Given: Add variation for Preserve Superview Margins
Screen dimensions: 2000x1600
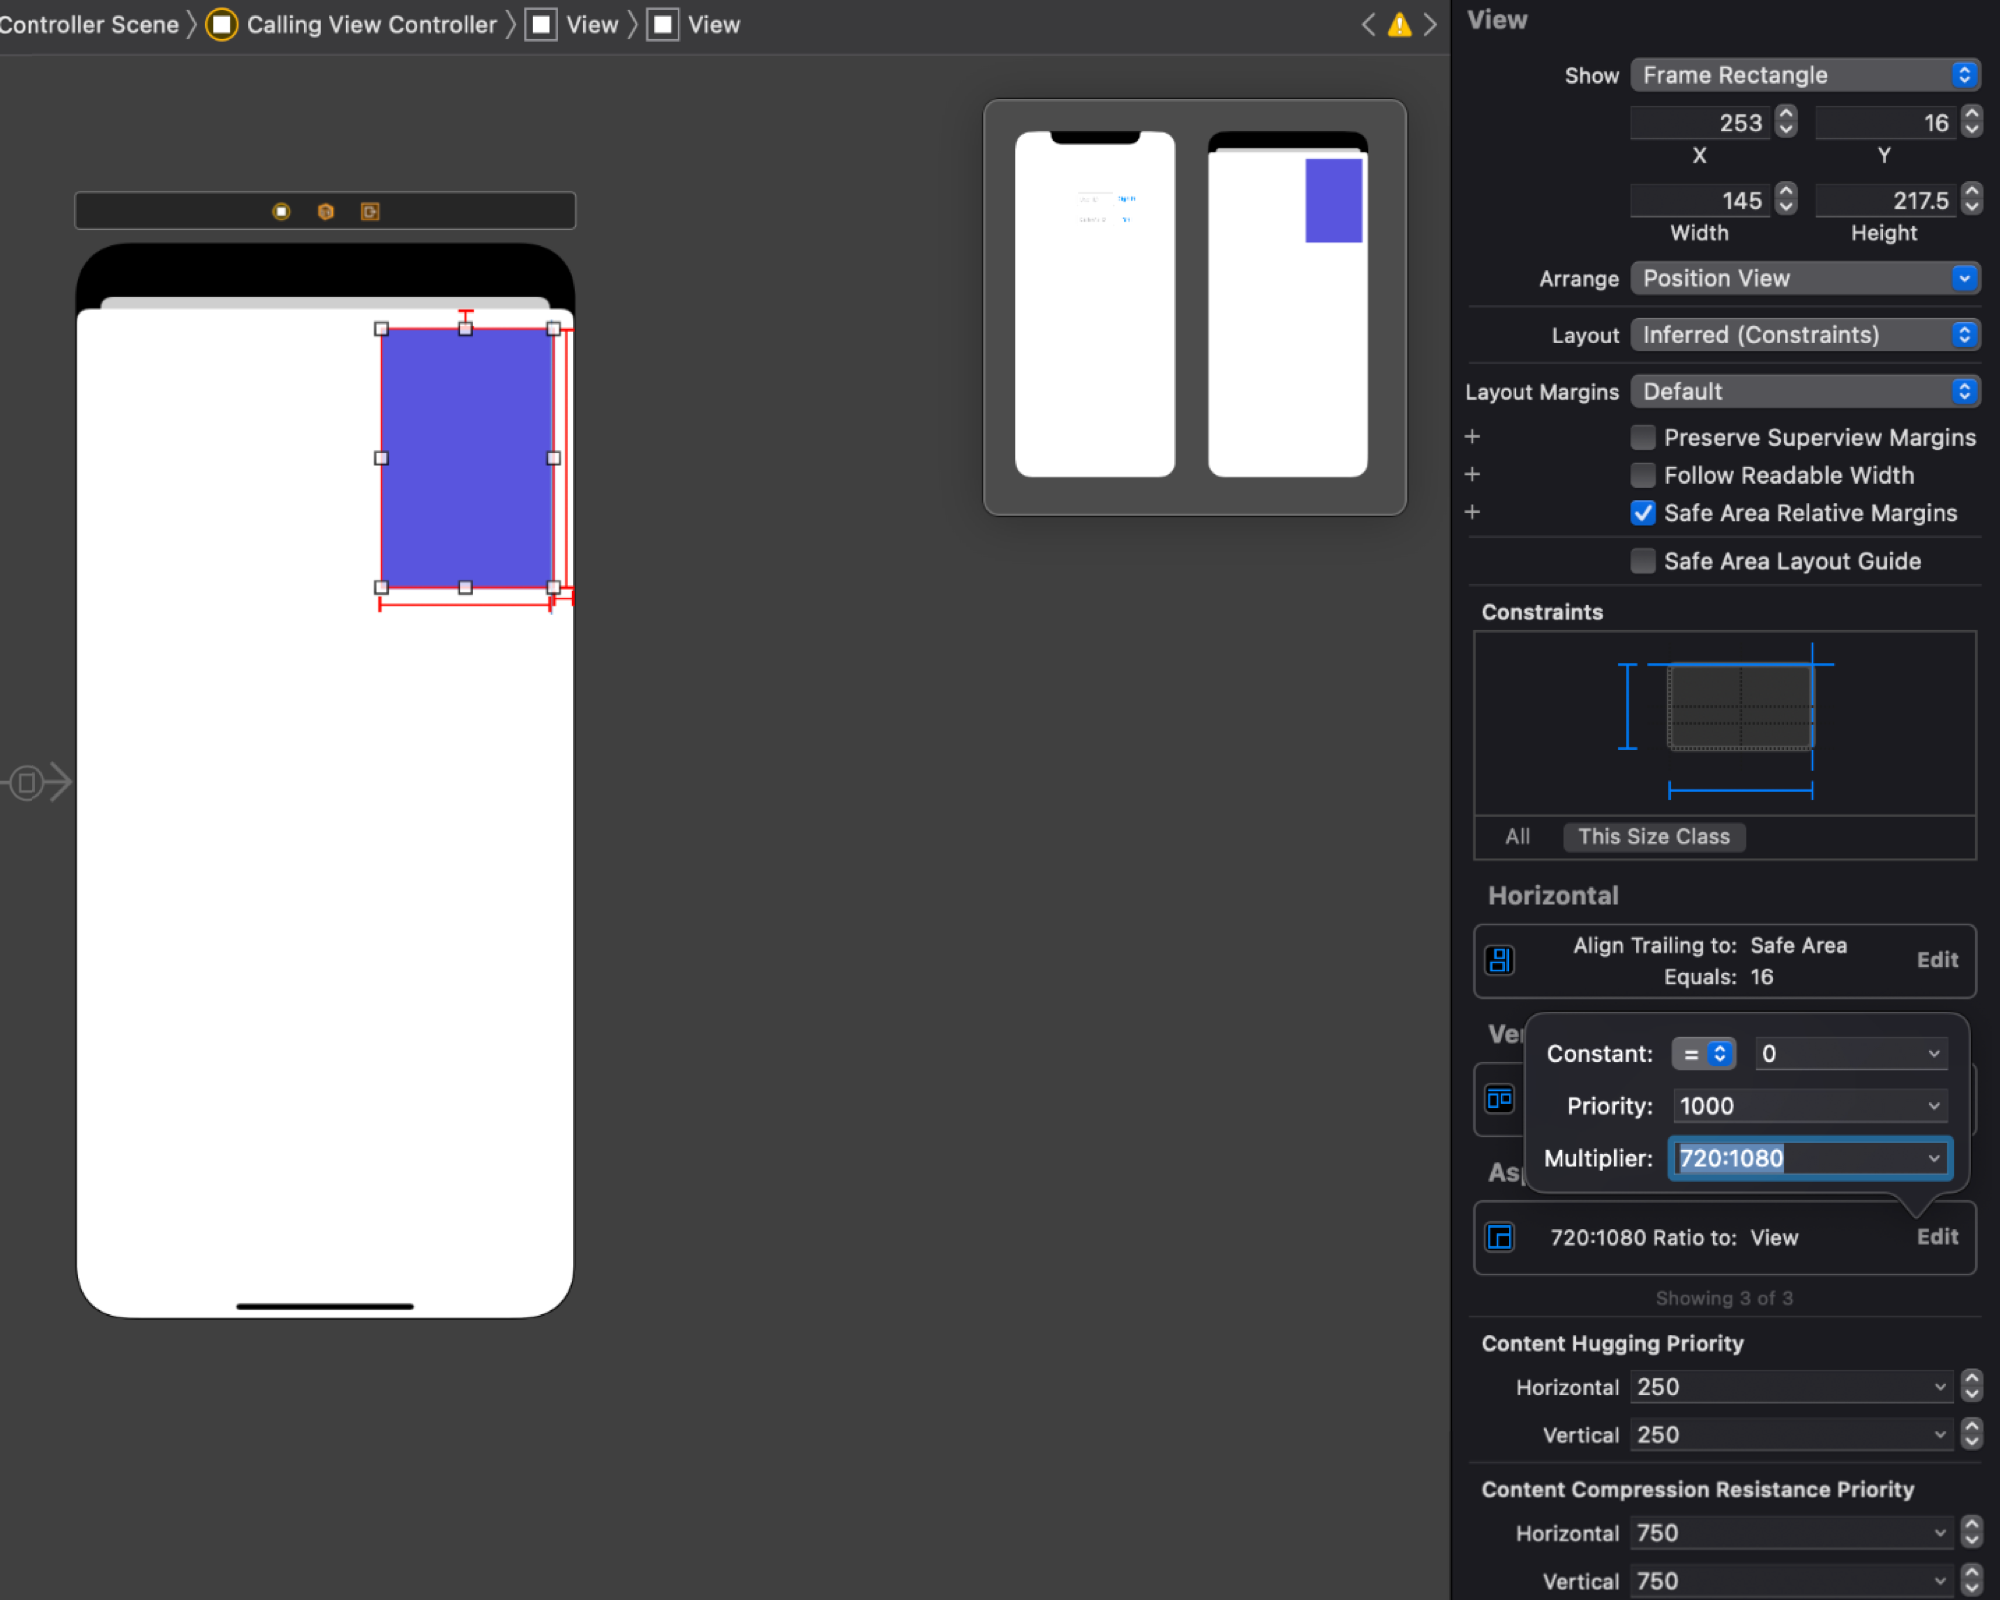Looking at the screenshot, I should (1472, 437).
